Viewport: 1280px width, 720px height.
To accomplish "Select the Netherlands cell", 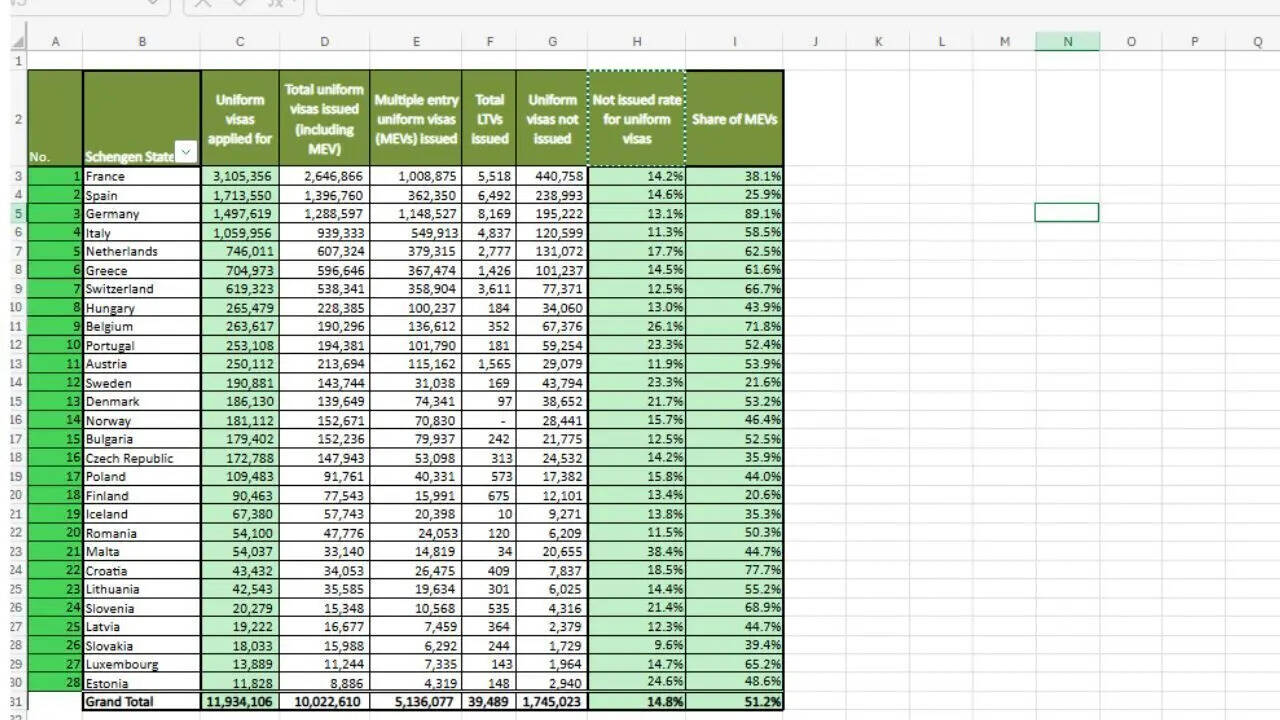I will [141, 251].
